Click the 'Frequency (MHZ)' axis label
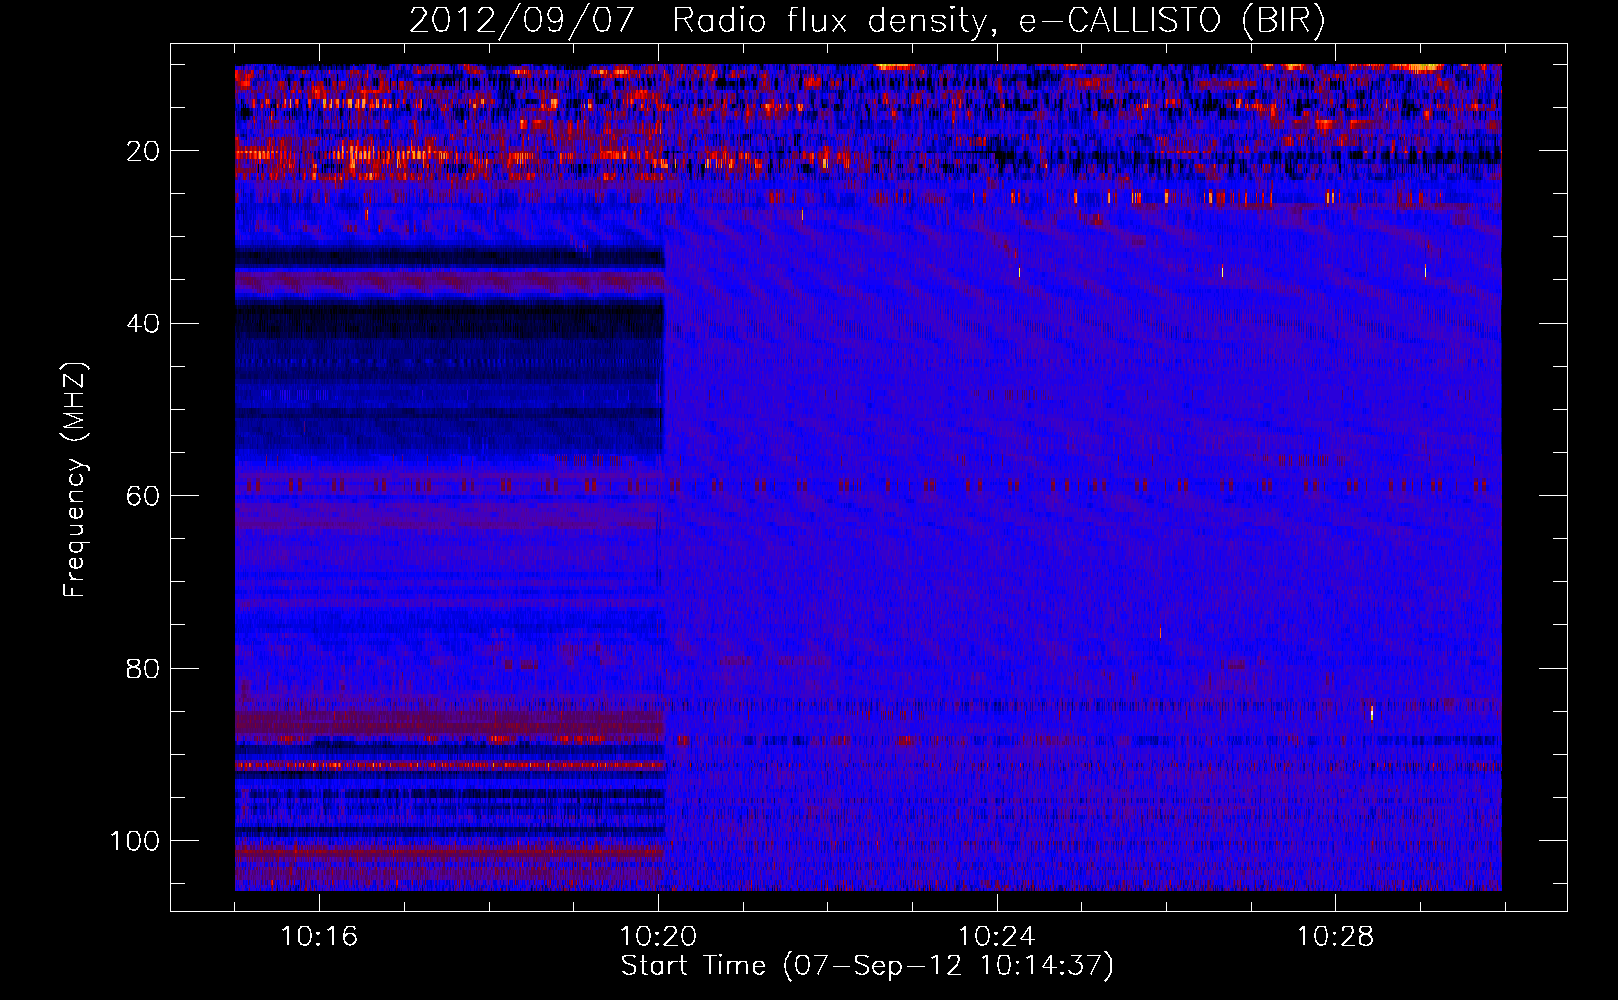 [75, 480]
